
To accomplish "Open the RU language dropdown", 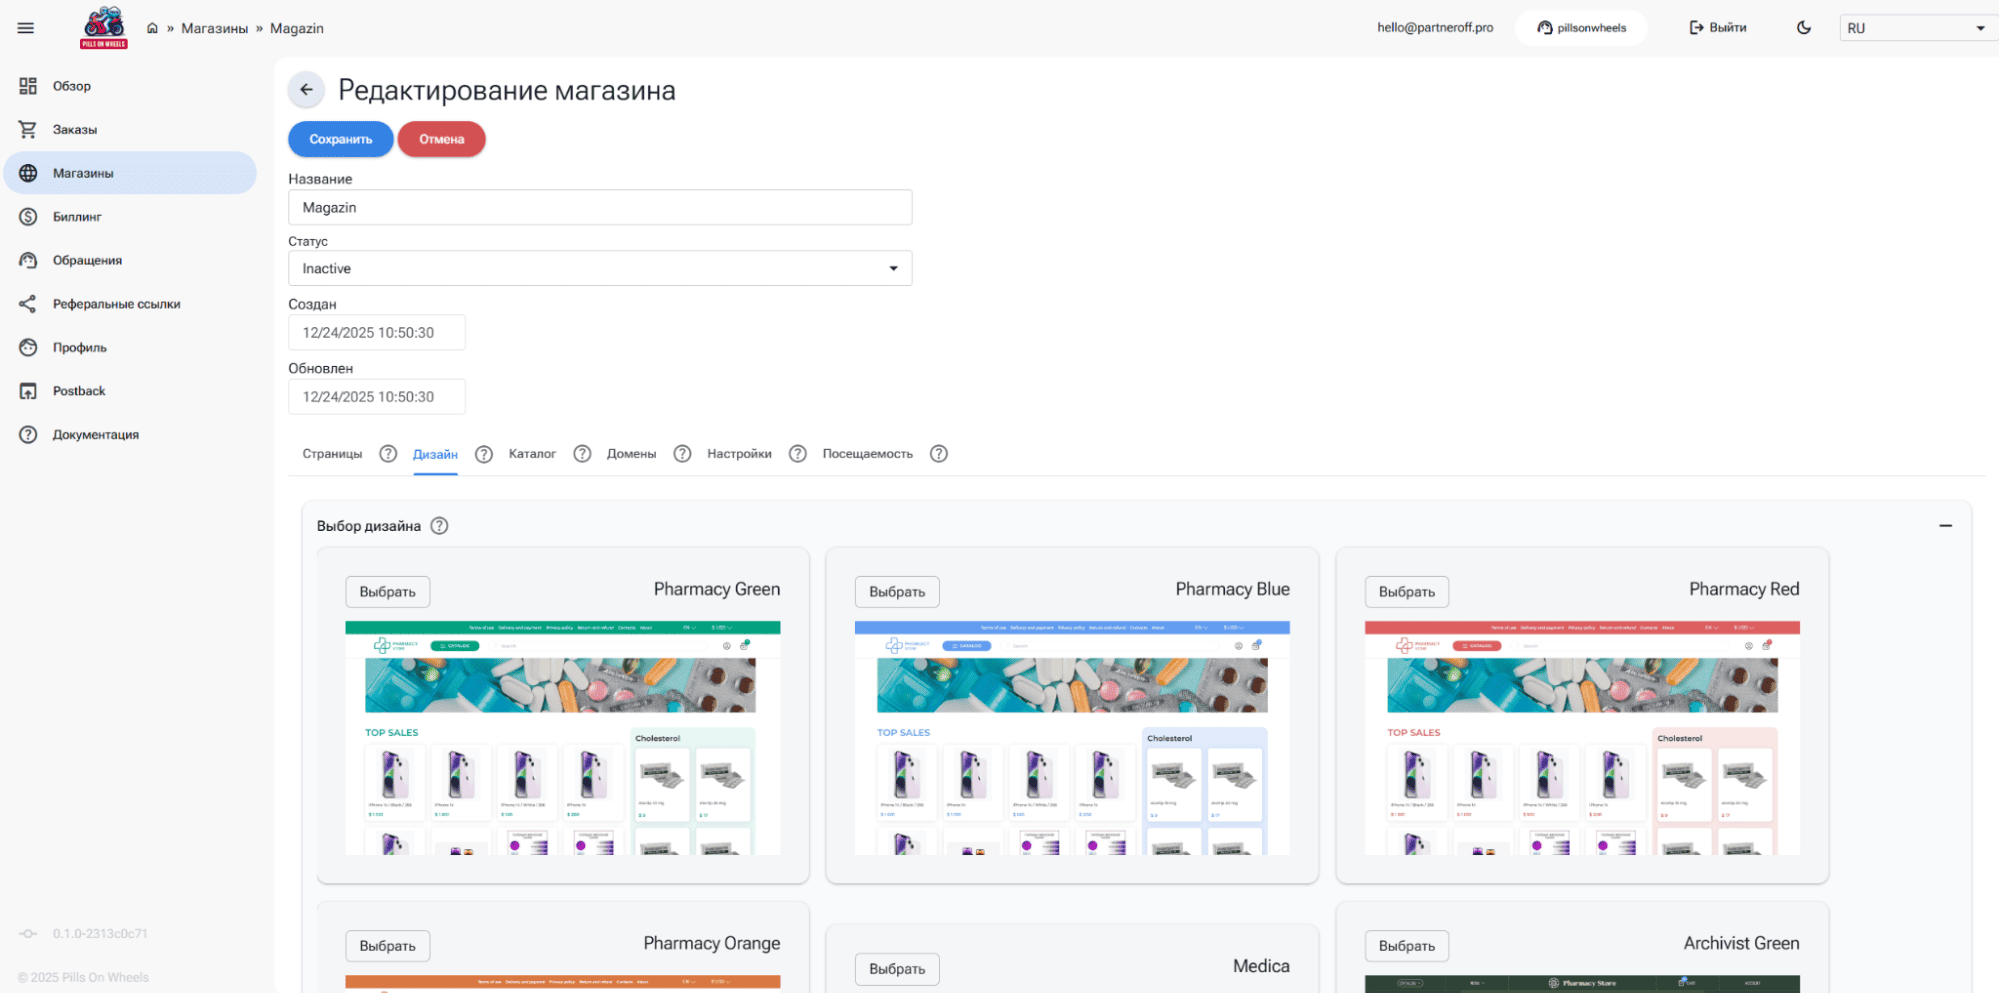I will coord(1914,28).
